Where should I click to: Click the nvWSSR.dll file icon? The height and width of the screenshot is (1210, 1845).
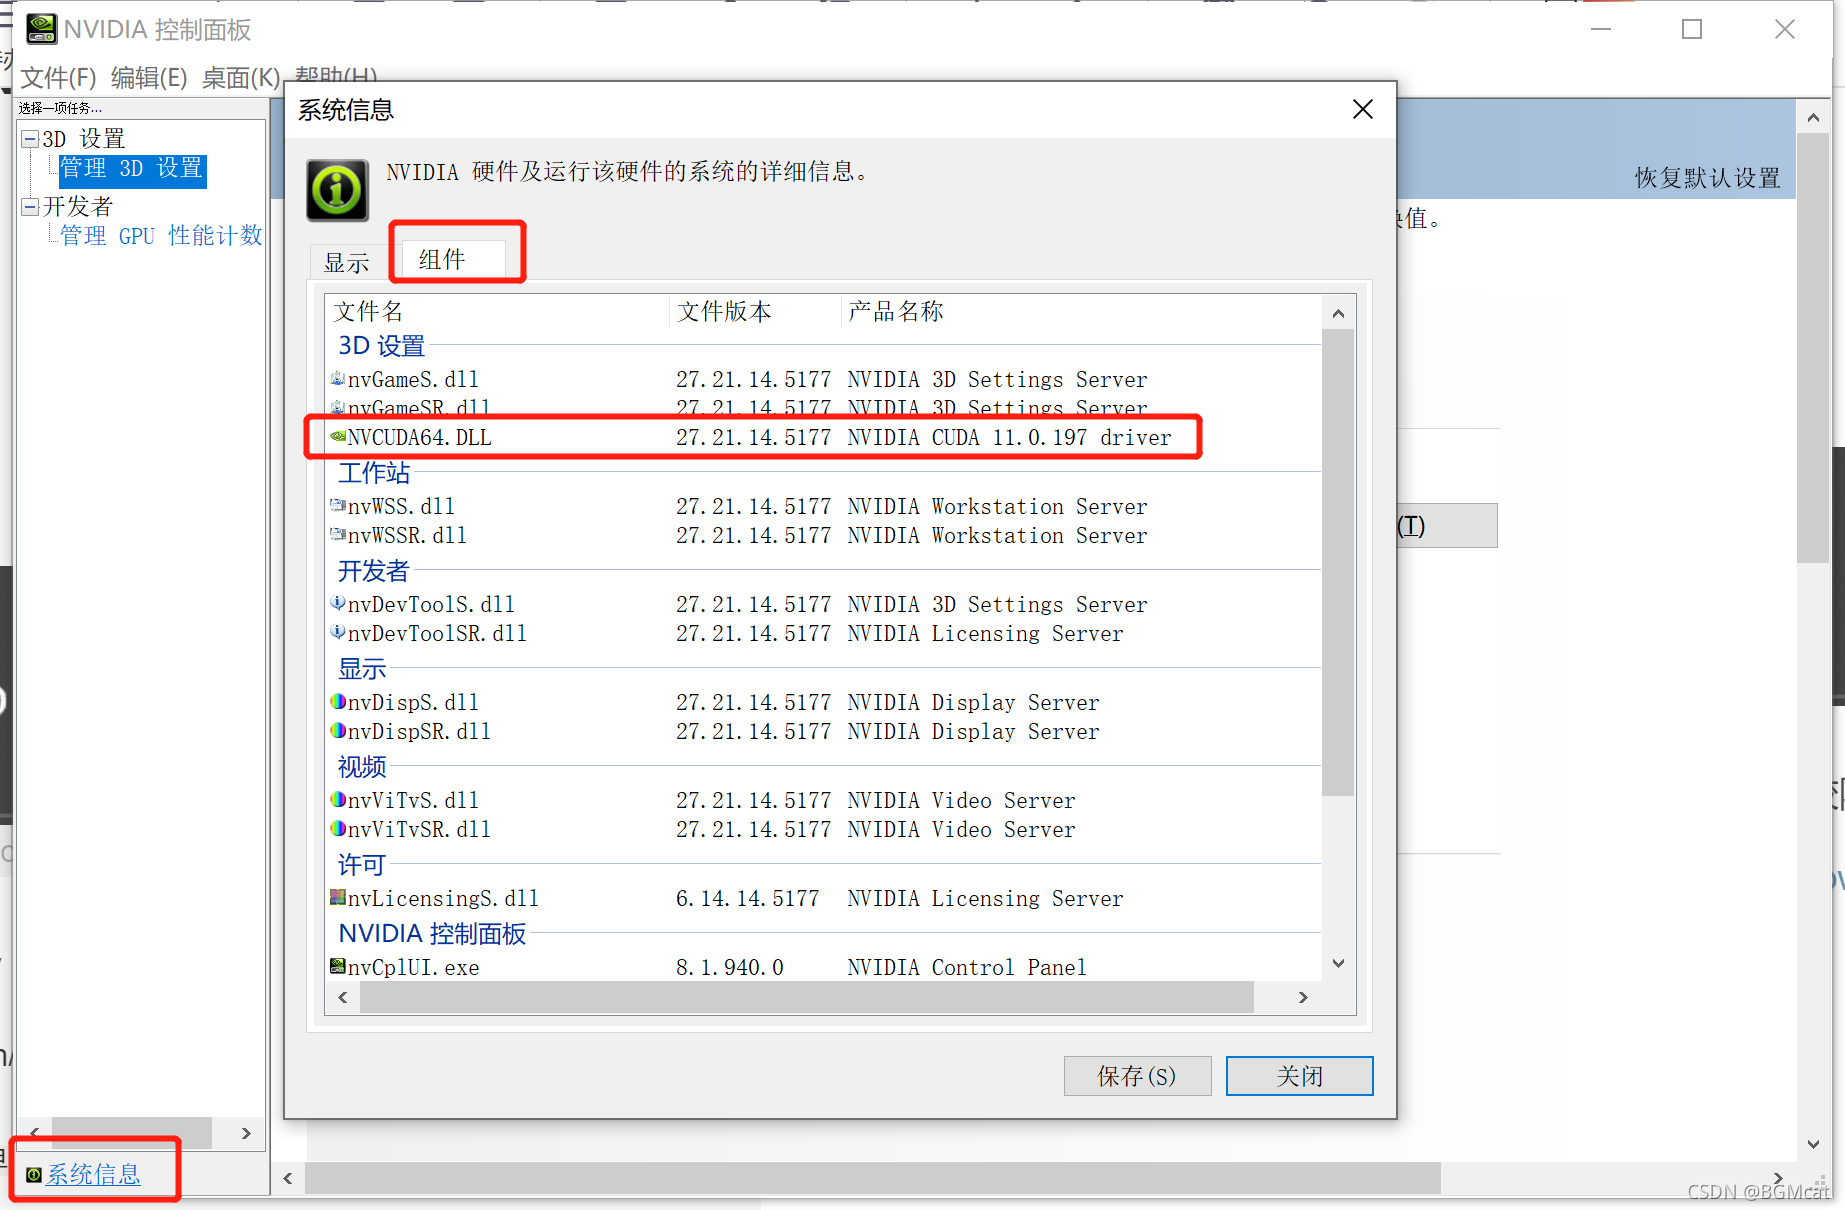338,534
